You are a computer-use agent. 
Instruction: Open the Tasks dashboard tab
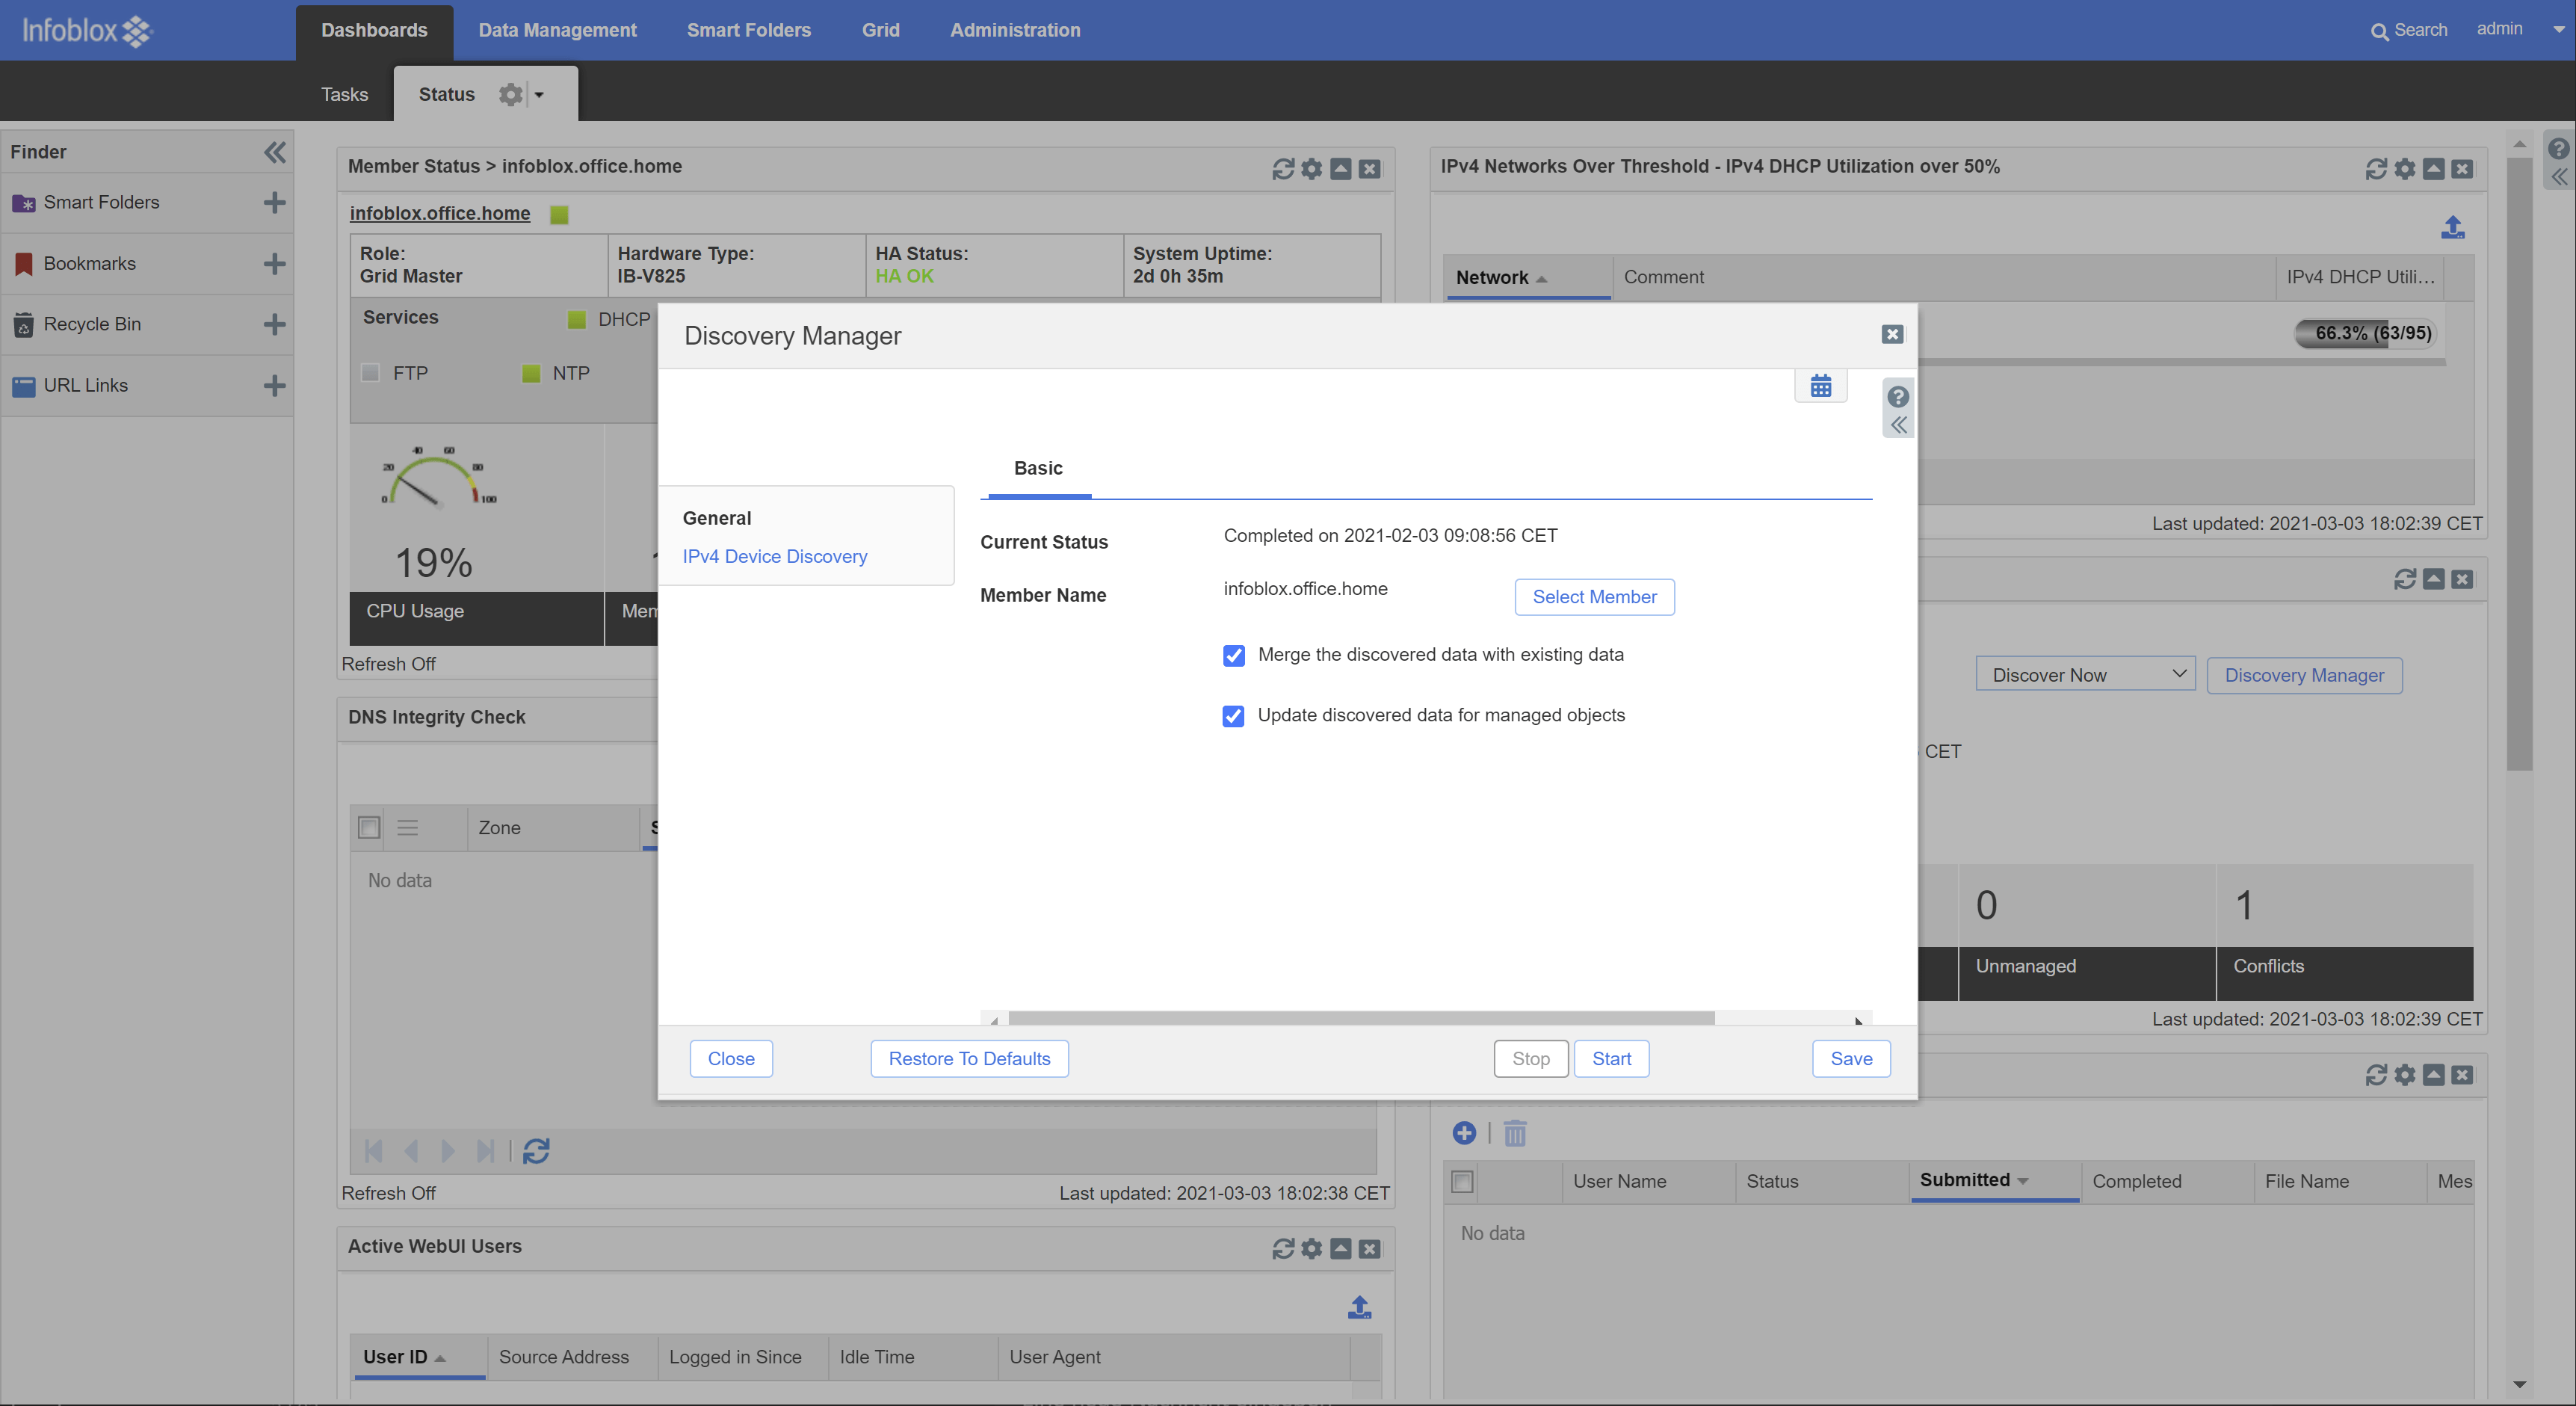click(344, 95)
